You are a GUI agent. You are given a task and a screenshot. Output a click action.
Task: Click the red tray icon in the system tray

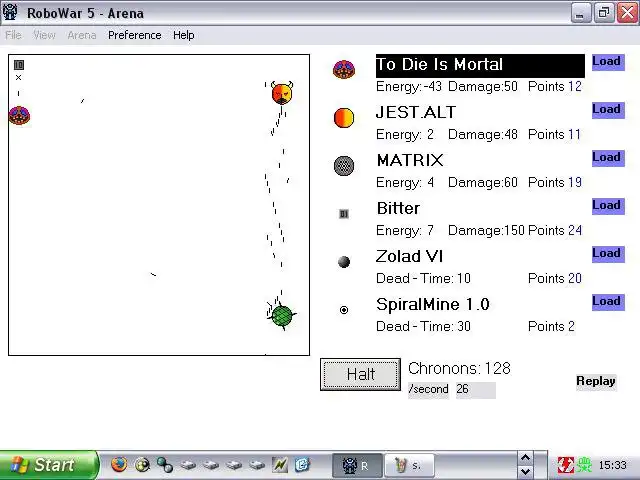point(566,465)
